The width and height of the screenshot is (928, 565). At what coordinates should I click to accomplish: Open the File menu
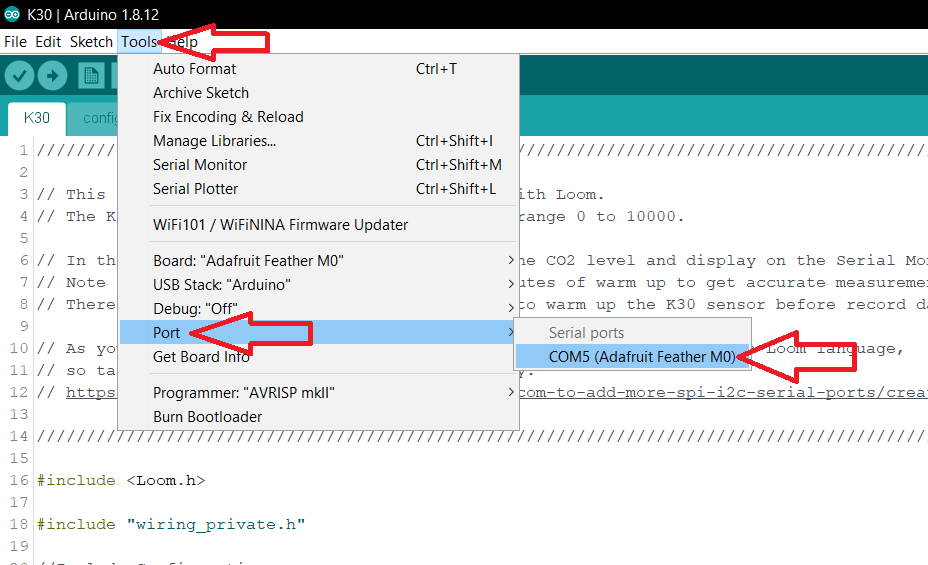(15, 42)
